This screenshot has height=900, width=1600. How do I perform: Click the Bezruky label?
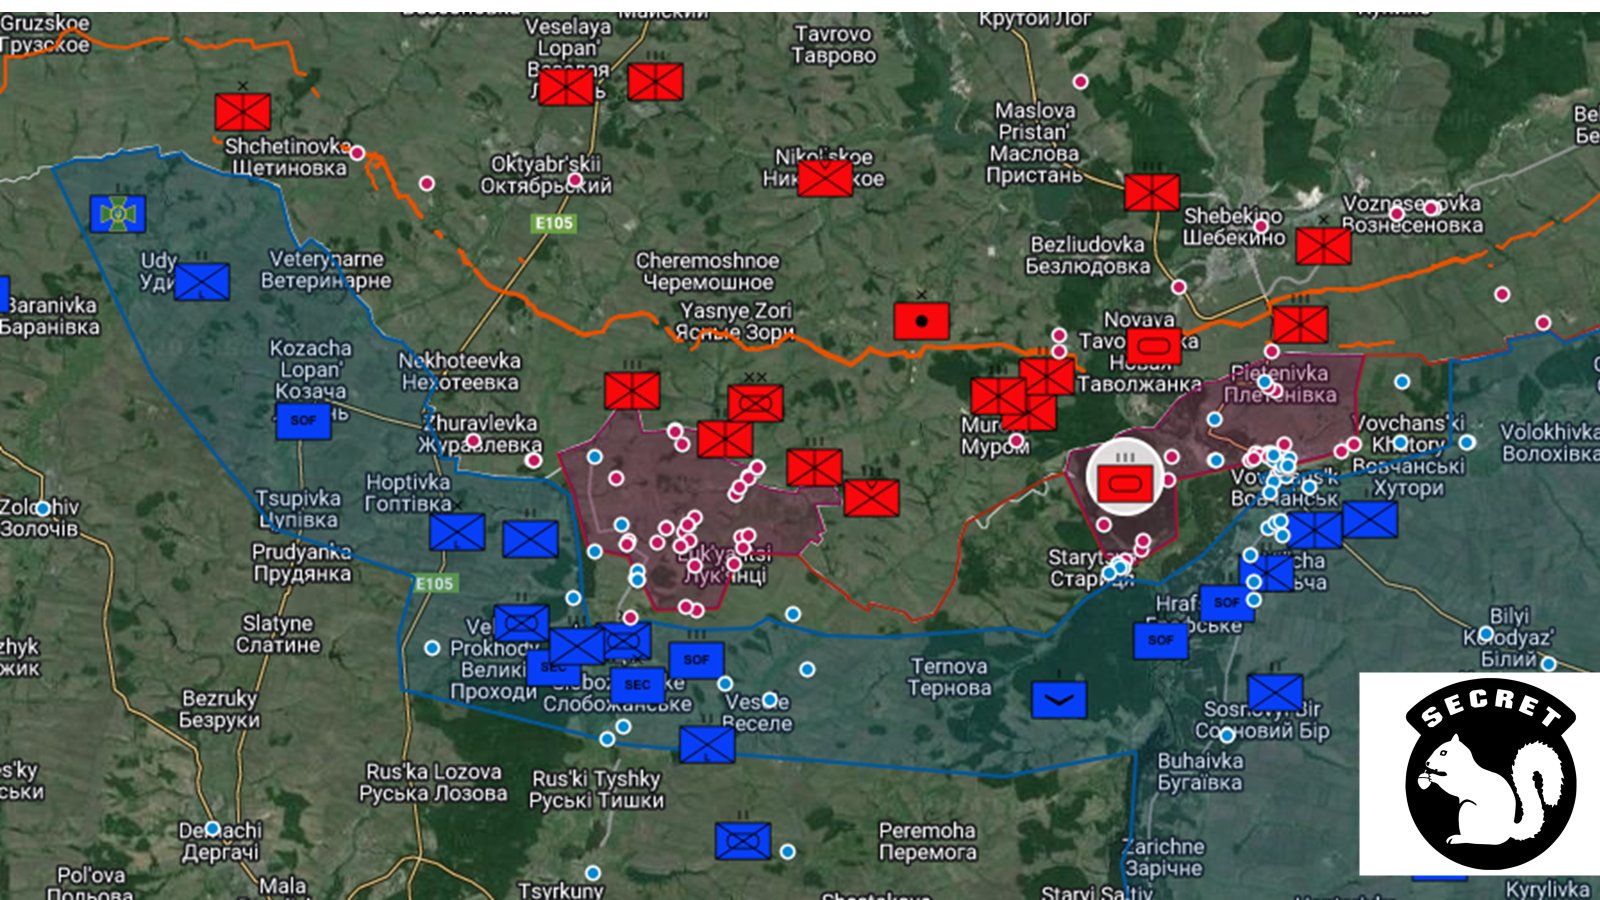click(220, 709)
